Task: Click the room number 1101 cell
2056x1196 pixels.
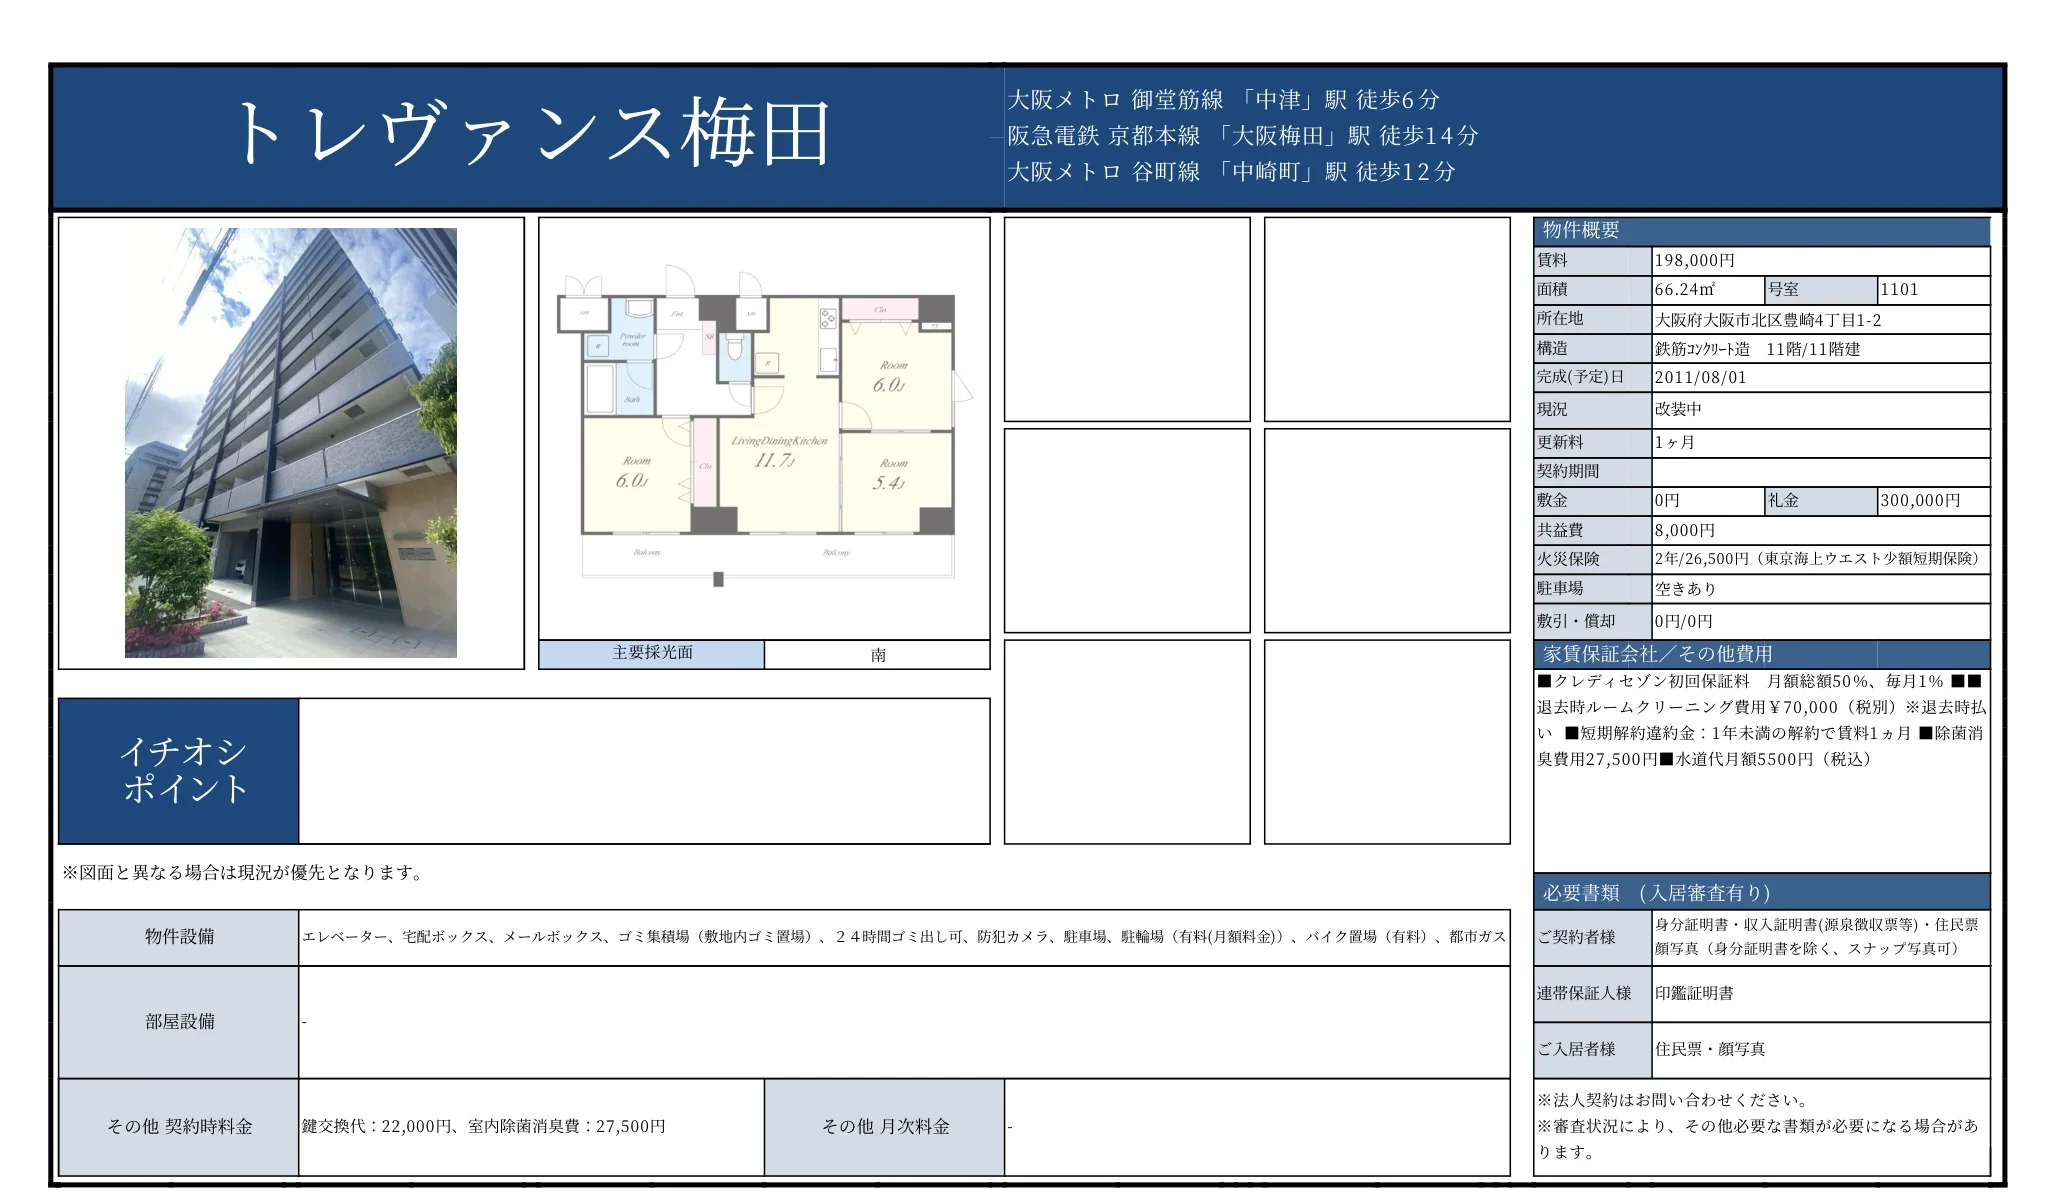Action: pos(1933,290)
